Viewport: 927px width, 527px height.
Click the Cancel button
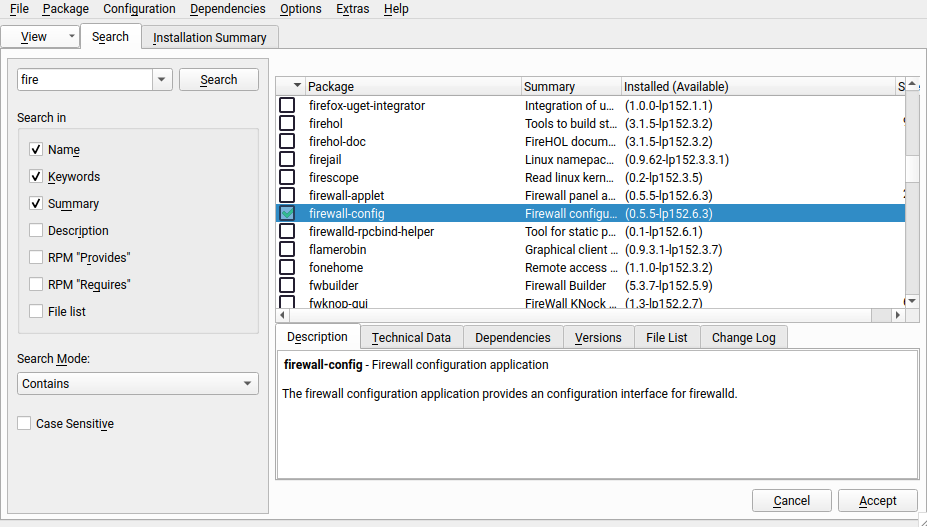pyautogui.click(x=792, y=501)
